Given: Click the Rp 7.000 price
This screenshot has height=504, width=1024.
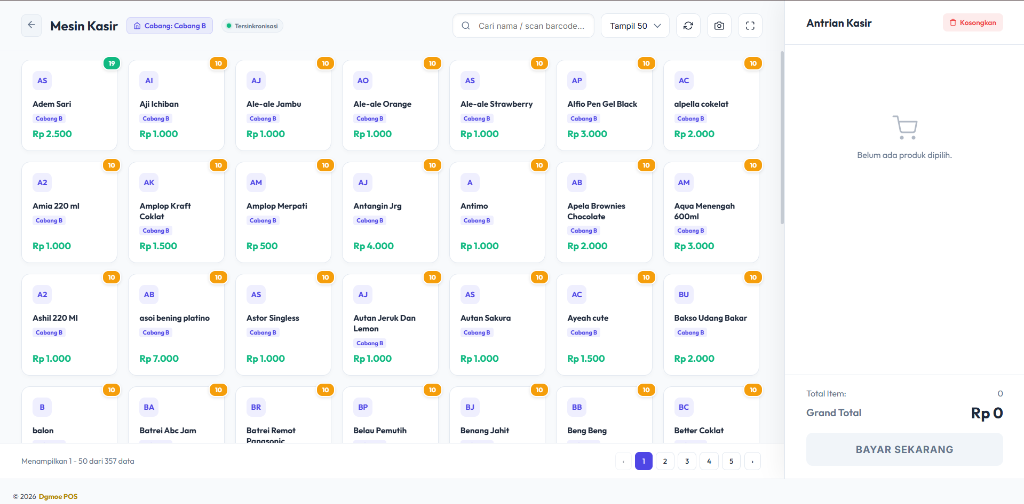Looking at the screenshot, I should click(159, 358).
